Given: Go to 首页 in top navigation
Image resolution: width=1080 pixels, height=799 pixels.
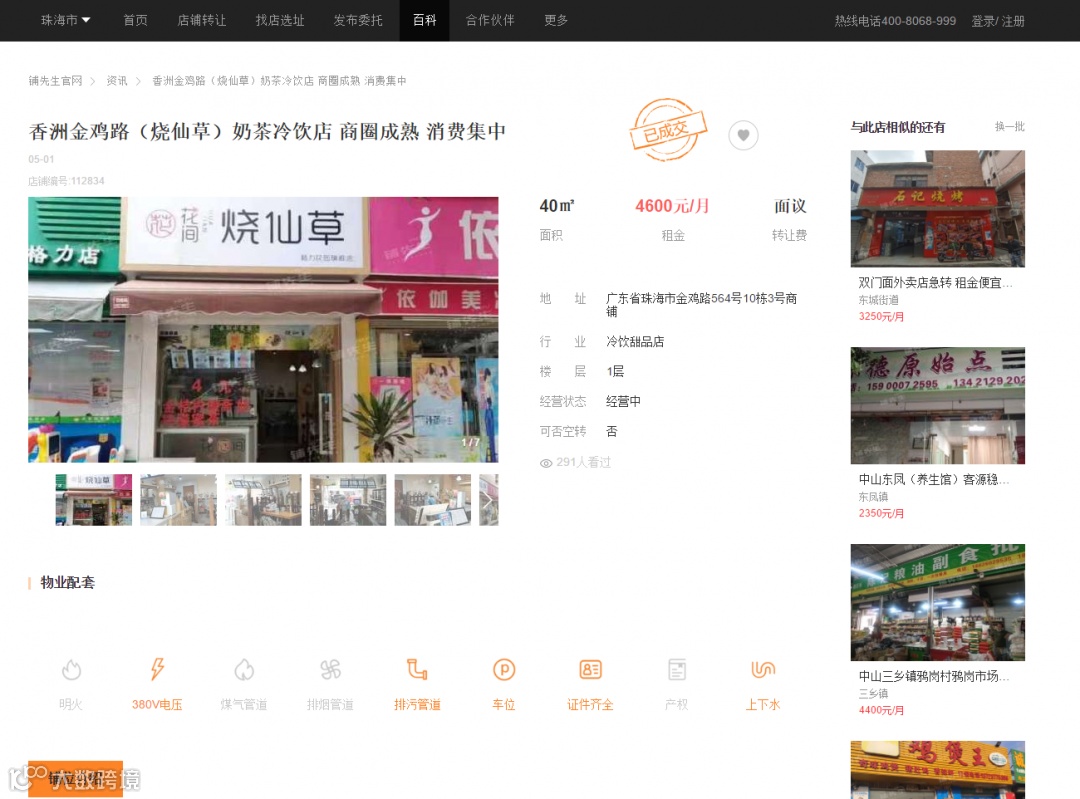Looking at the screenshot, I should [x=135, y=21].
